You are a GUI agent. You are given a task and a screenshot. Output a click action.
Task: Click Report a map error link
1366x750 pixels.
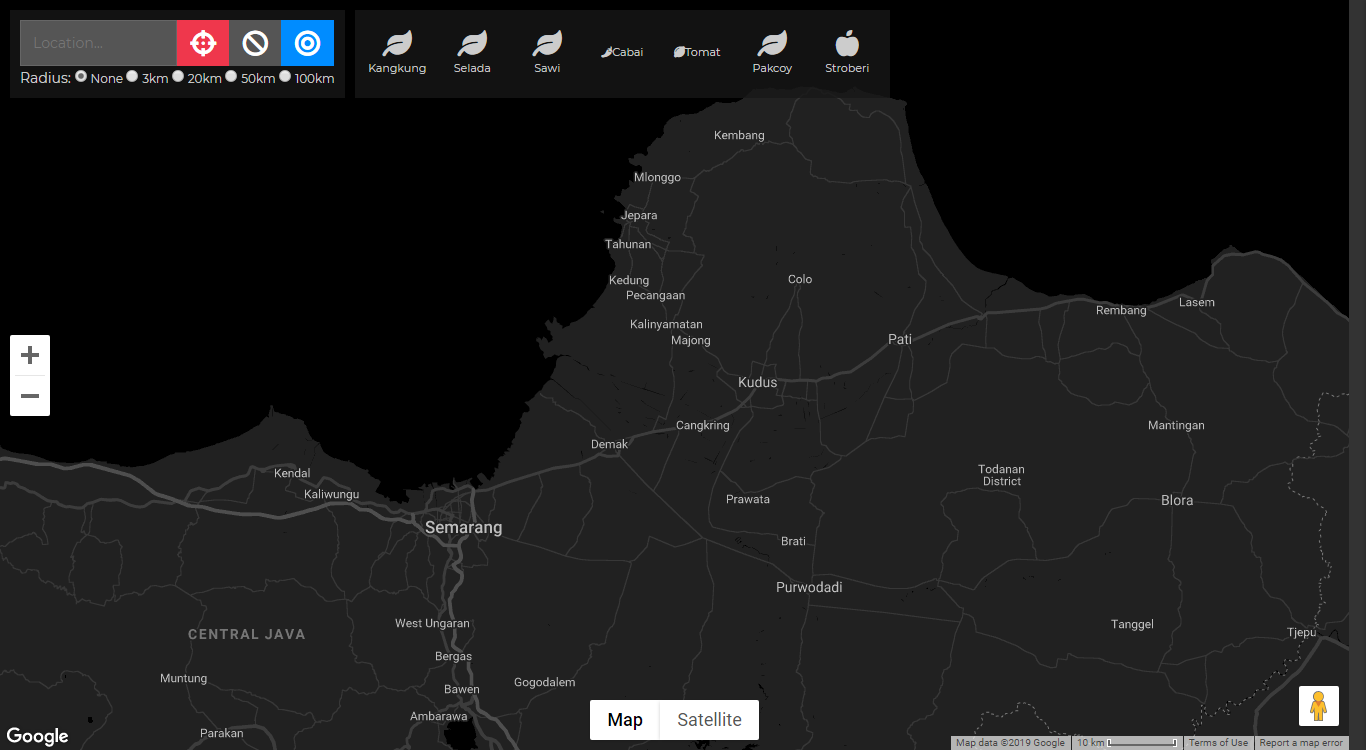pos(1301,743)
